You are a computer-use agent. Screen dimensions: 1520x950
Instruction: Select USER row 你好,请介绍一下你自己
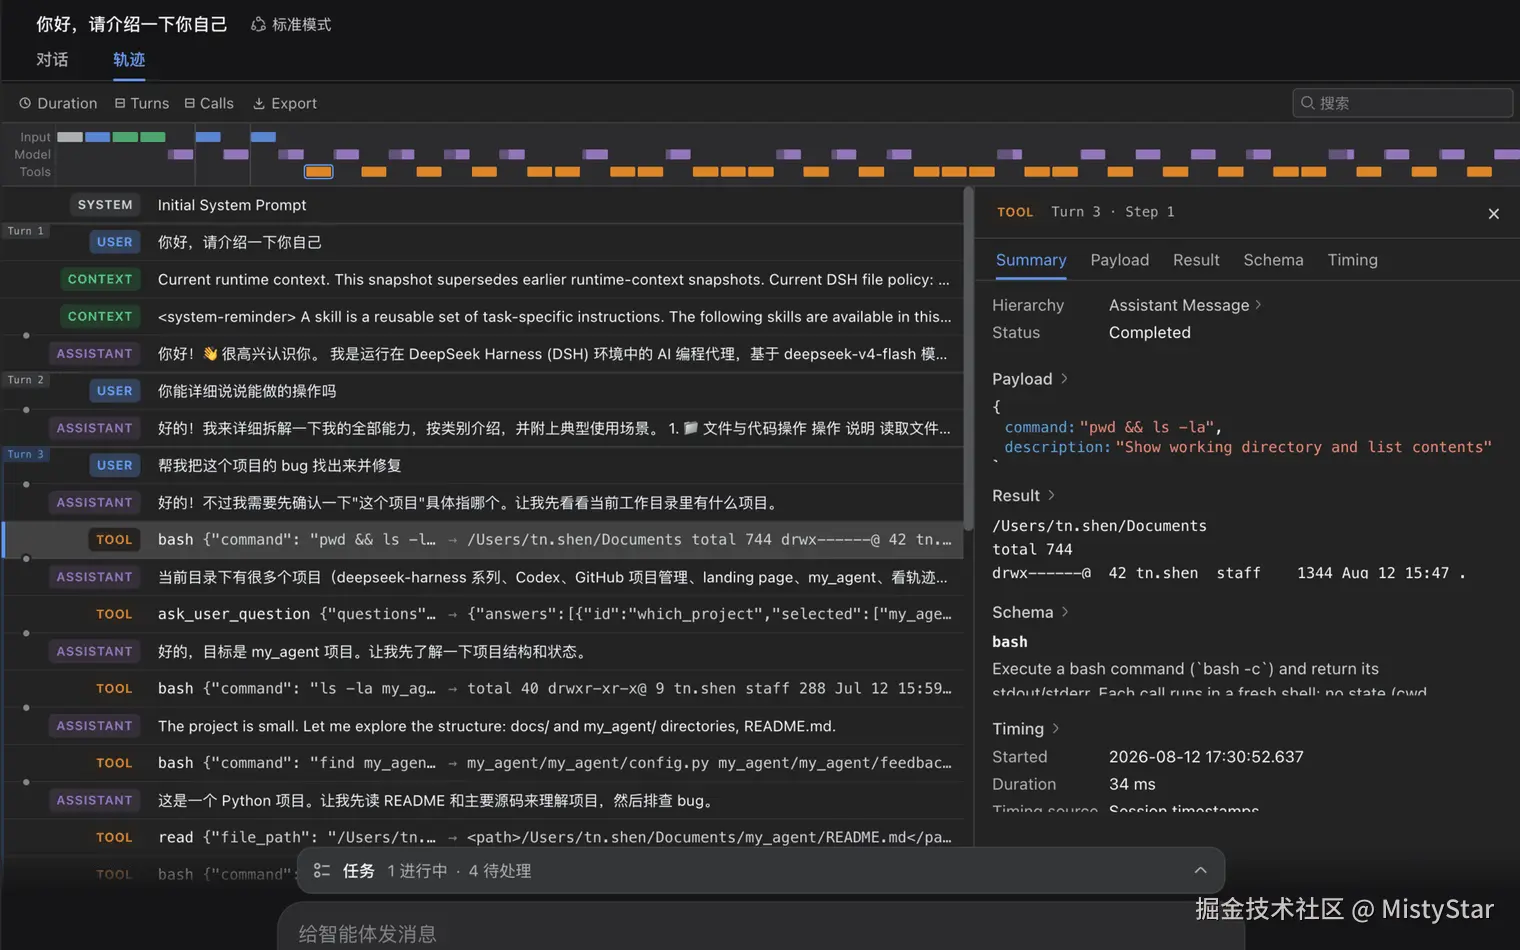click(x=483, y=242)
